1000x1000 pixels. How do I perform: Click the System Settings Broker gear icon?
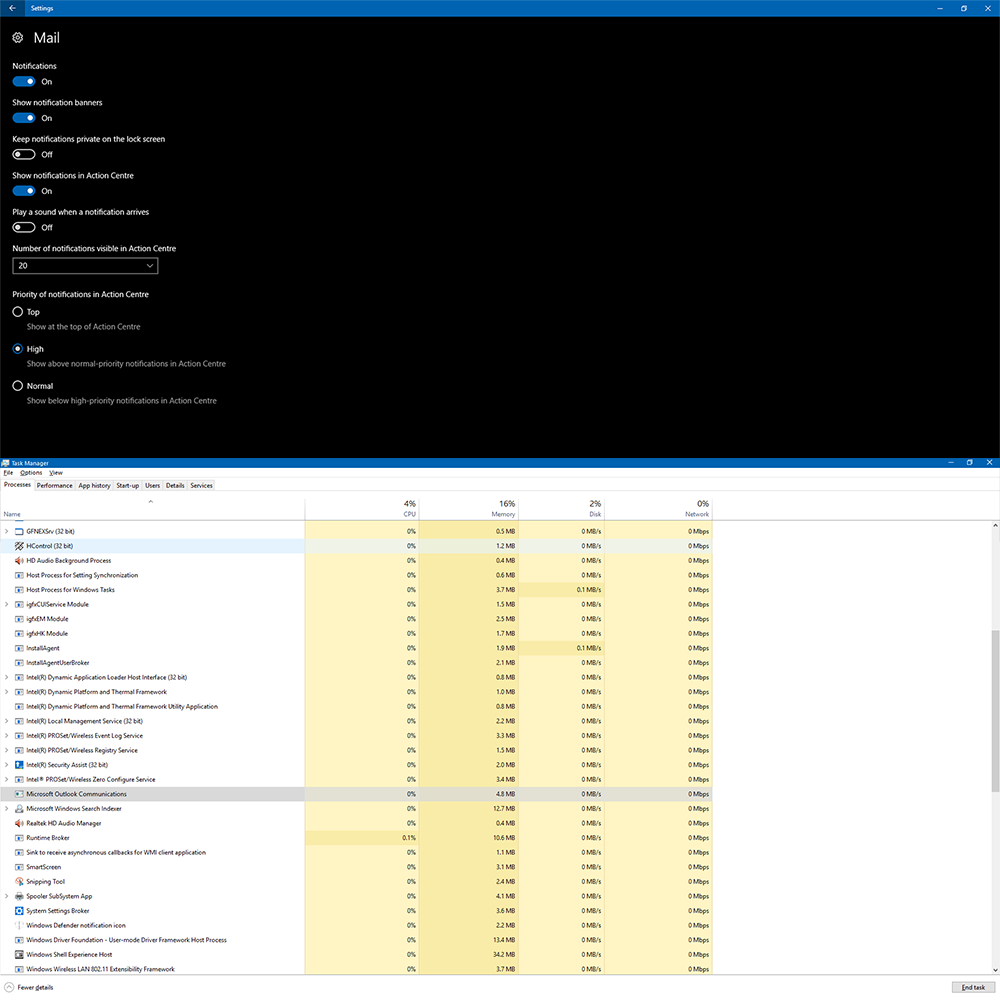19,911
